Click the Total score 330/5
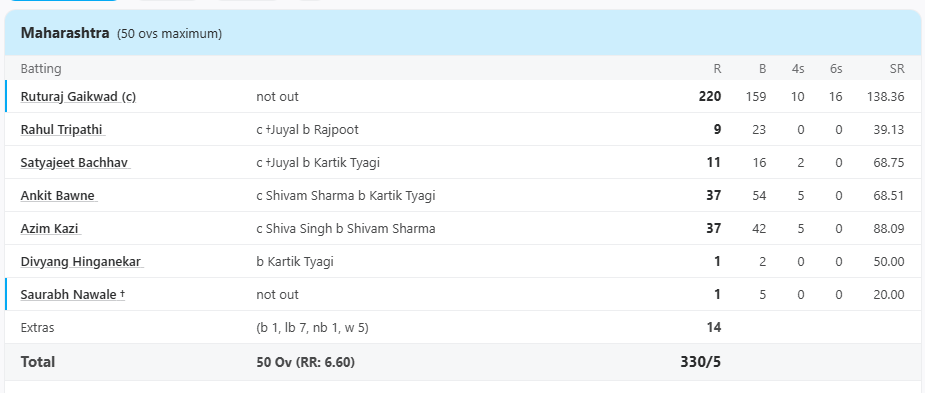 pos(700,362)
